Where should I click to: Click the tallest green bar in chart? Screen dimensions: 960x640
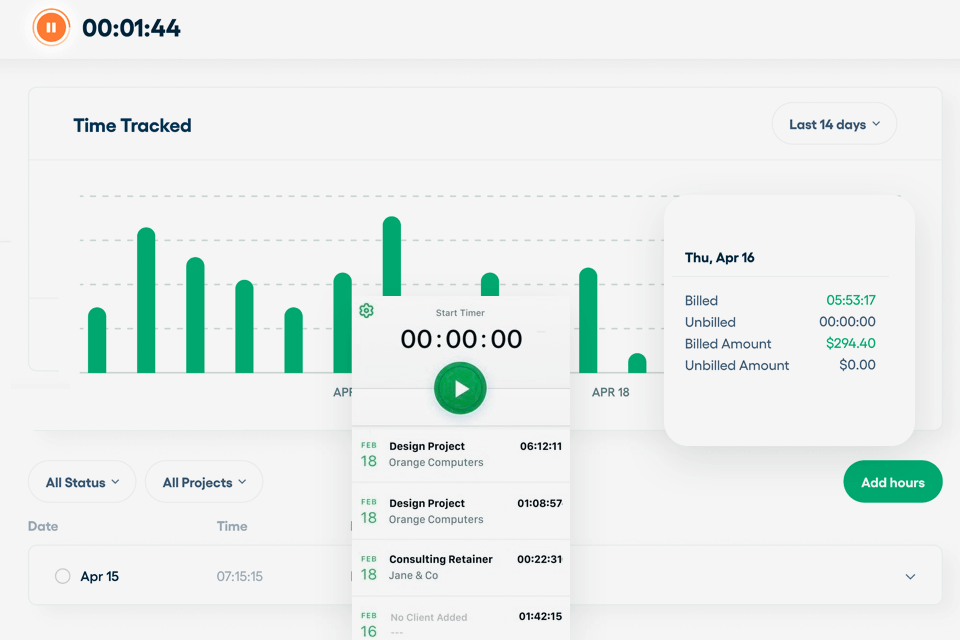[x=392, y=256]
